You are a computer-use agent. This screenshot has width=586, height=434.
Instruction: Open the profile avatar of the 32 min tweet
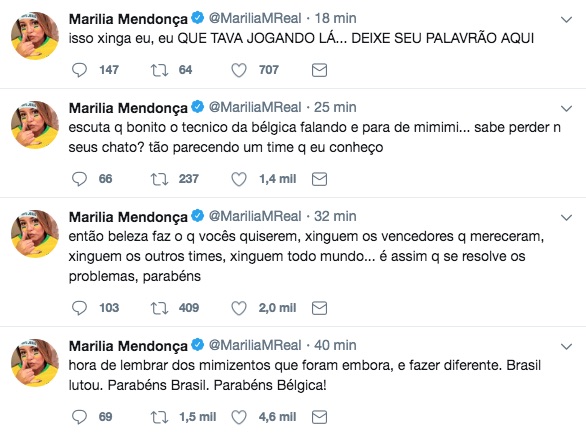35,234
